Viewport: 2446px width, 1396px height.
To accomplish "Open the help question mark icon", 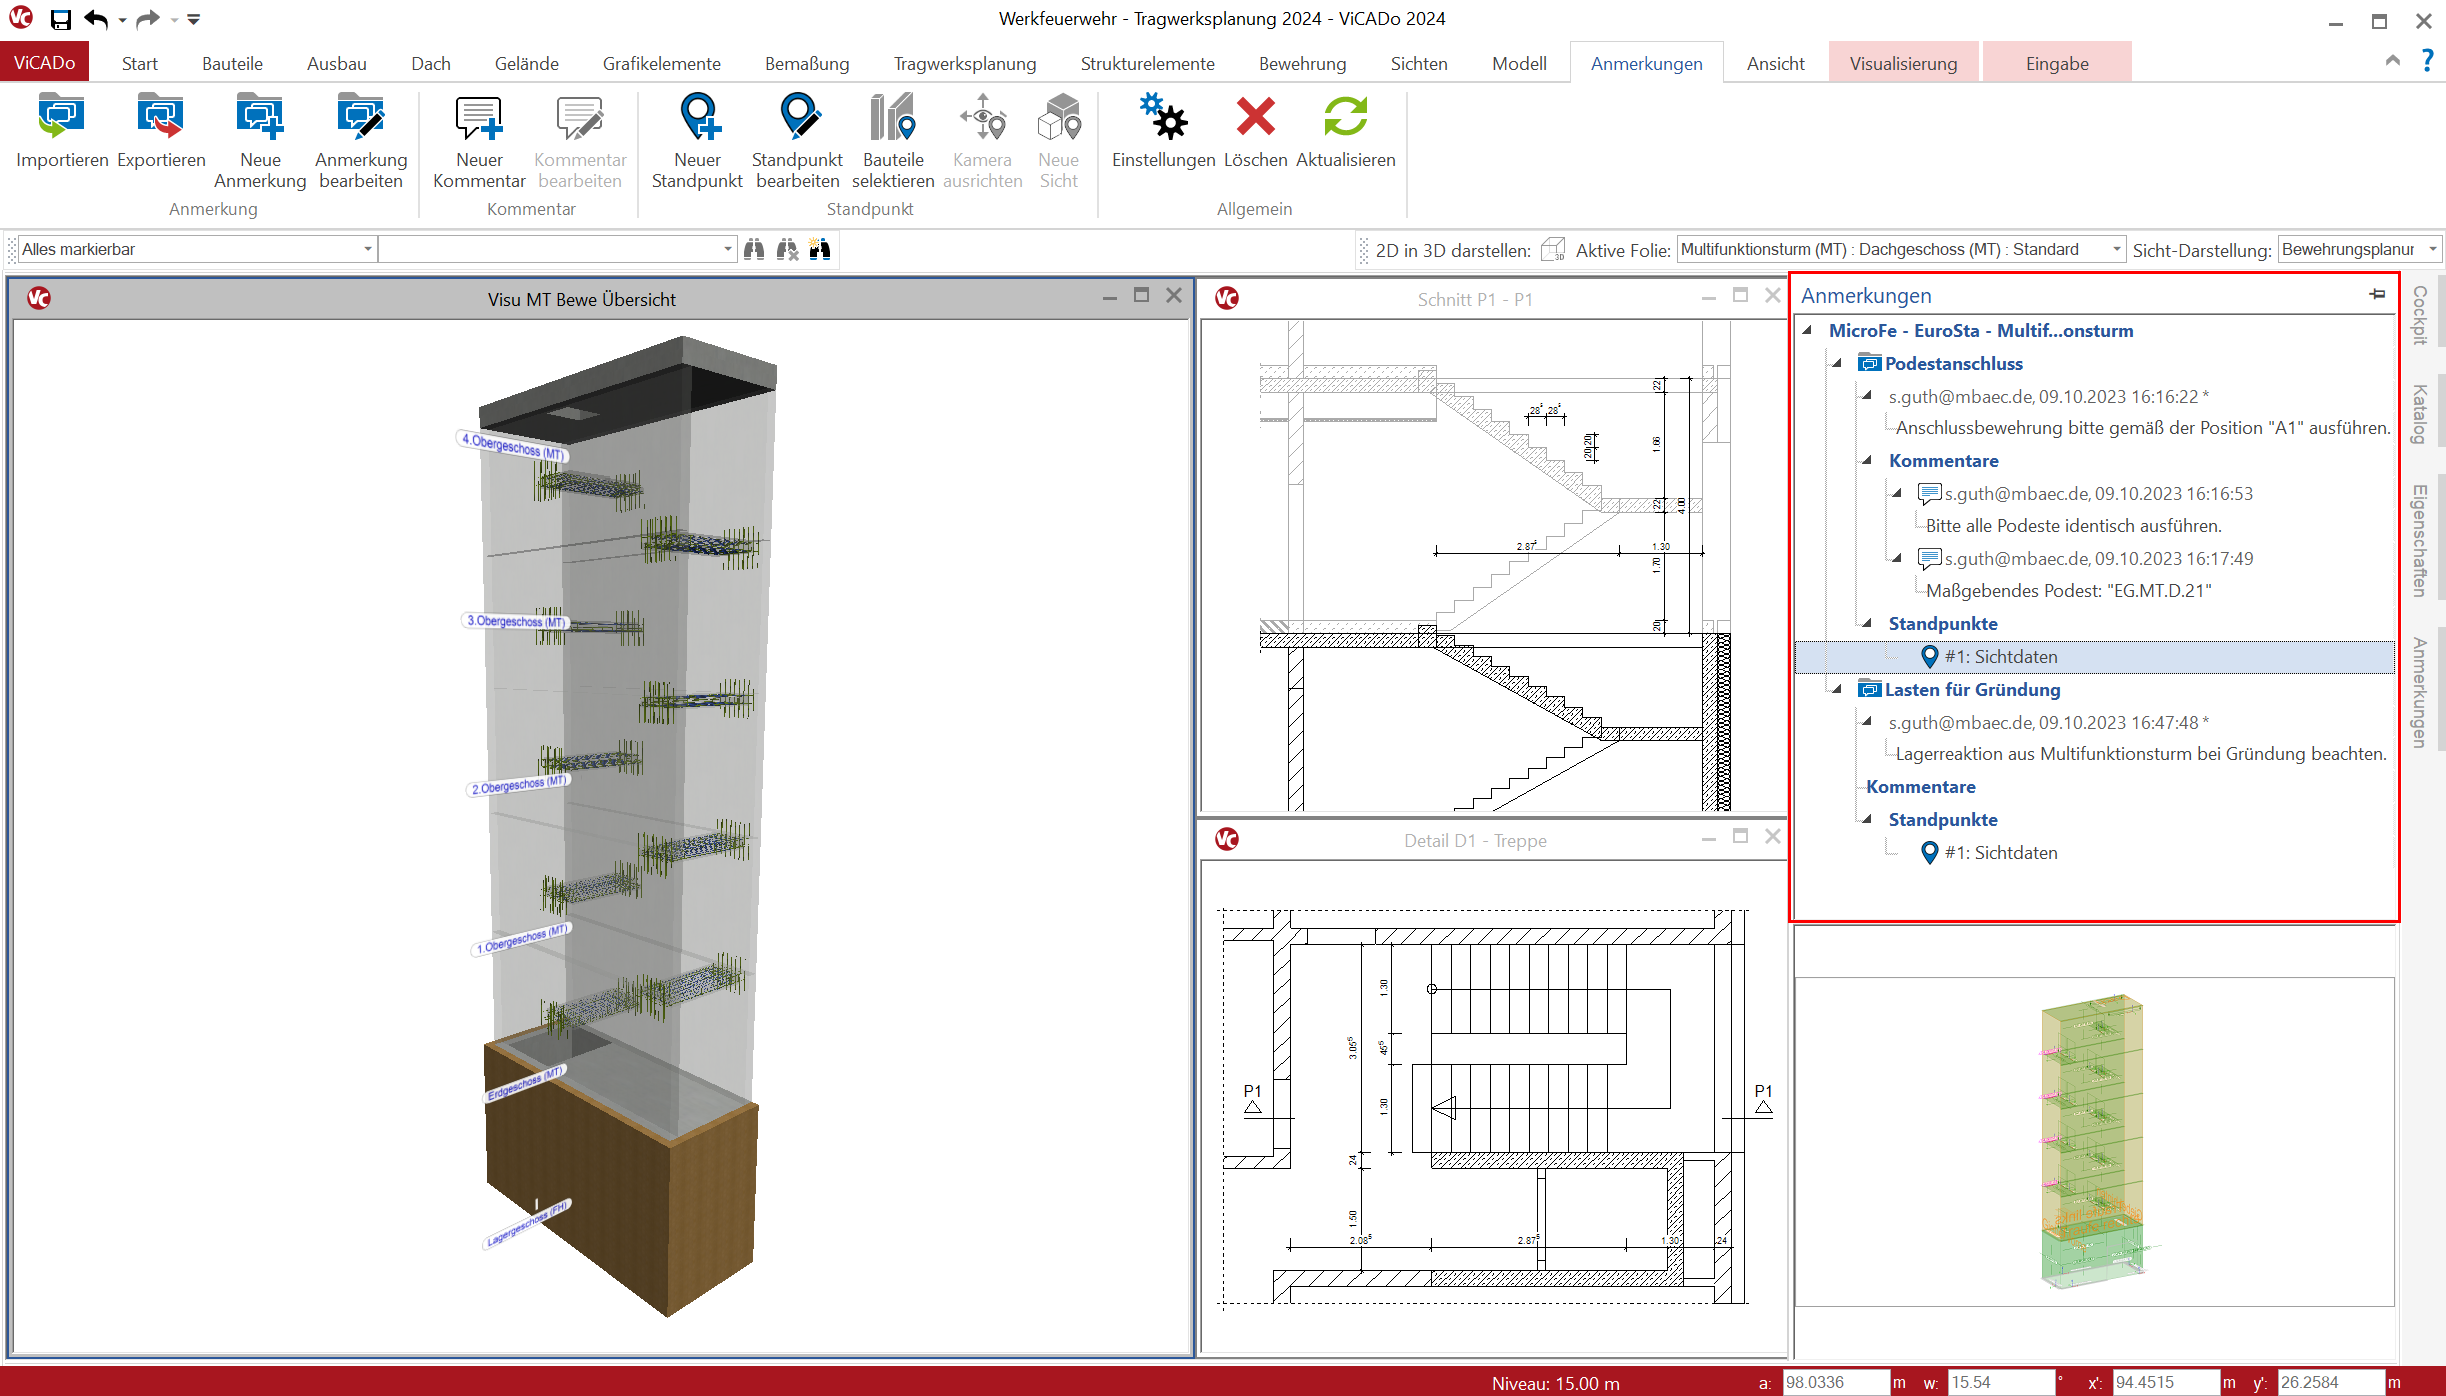I will tap(2427, 61).
